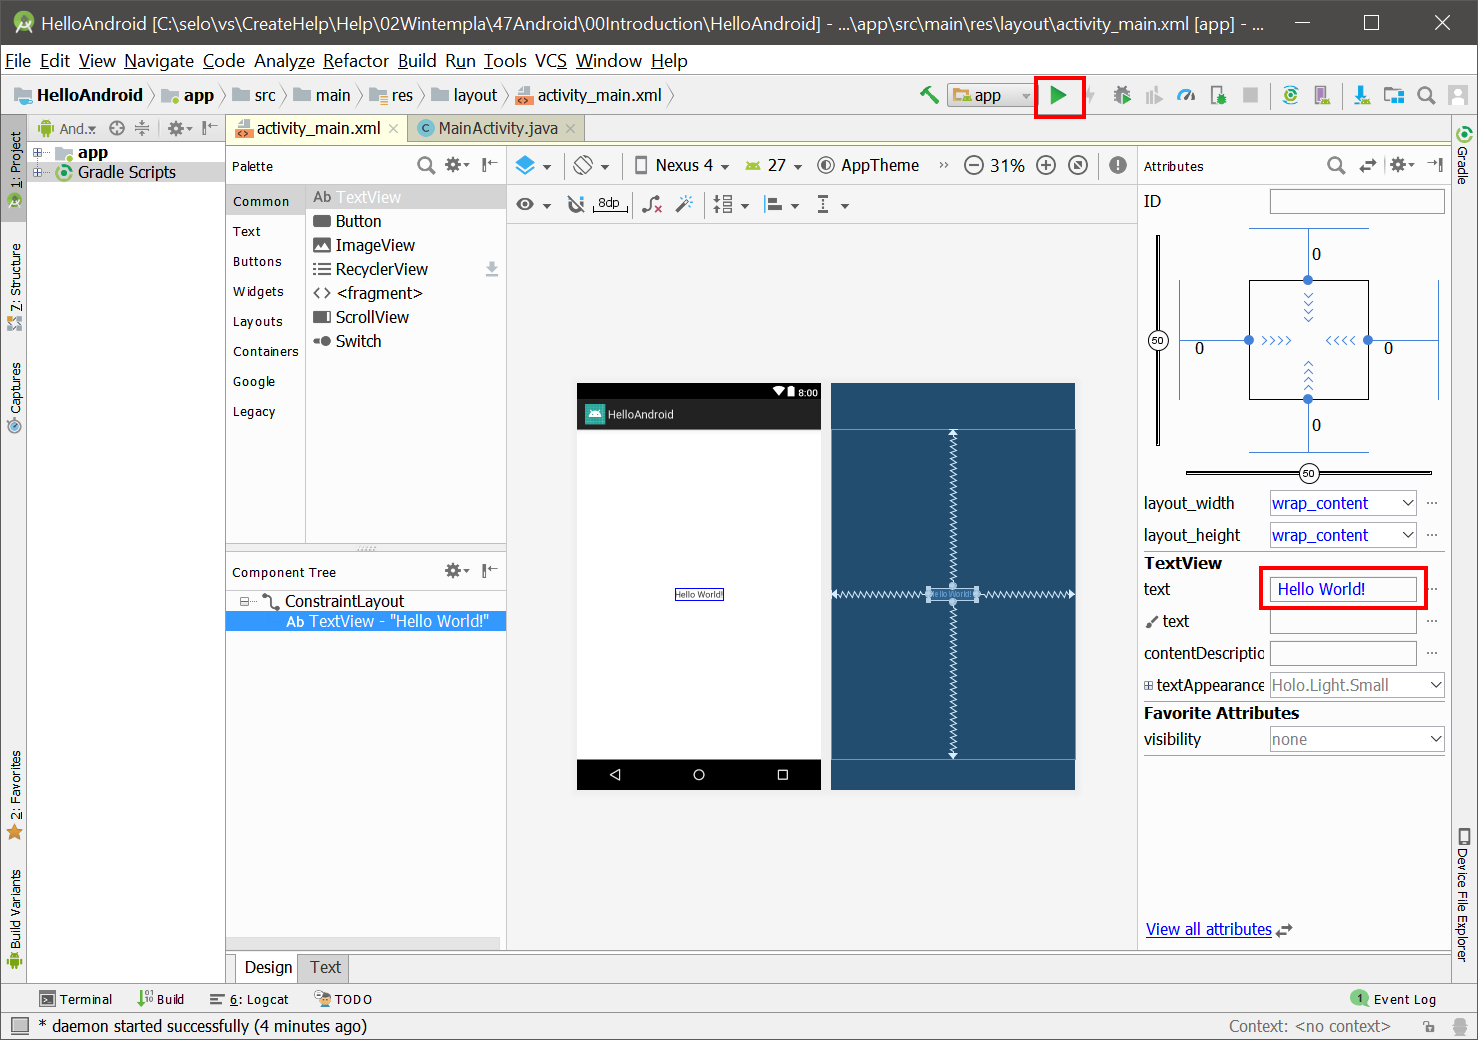Open the visibility none dropdown
Viewport: 1478px width, 1040px height.
click(1357, 739)
